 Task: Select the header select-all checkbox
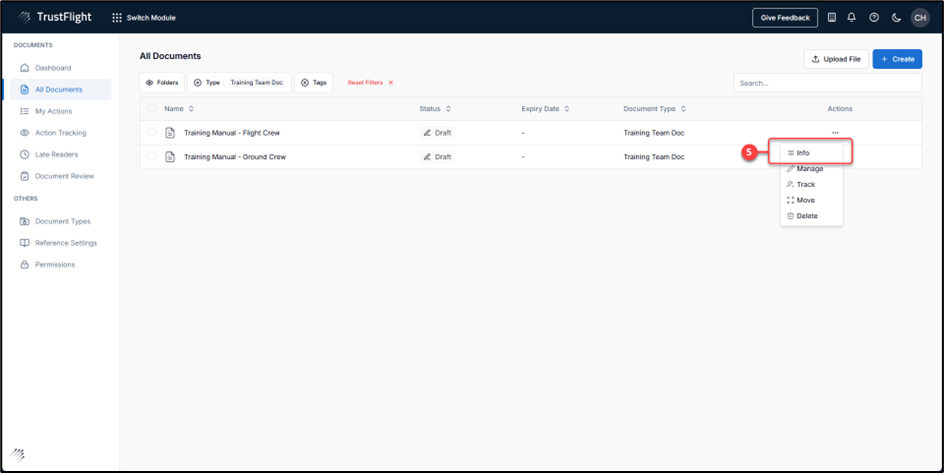pos(152,108)
